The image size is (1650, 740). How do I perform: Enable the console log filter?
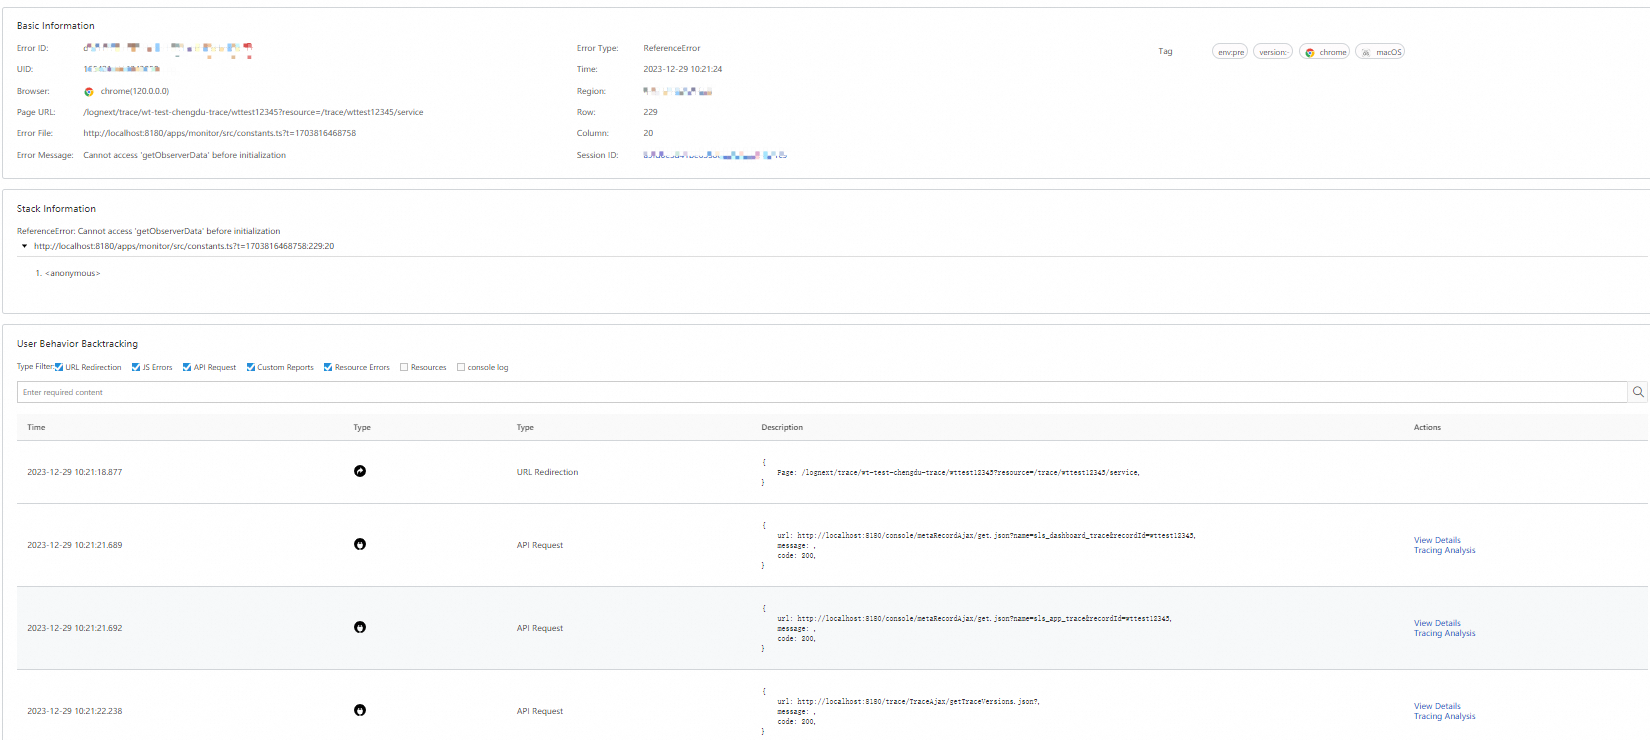coord(461,367)
